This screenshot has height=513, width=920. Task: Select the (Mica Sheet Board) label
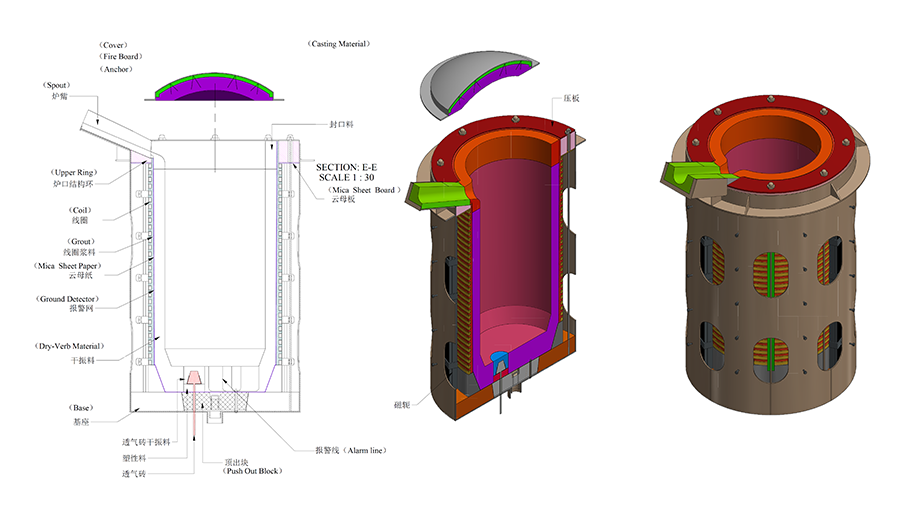[x=364, y=189]
